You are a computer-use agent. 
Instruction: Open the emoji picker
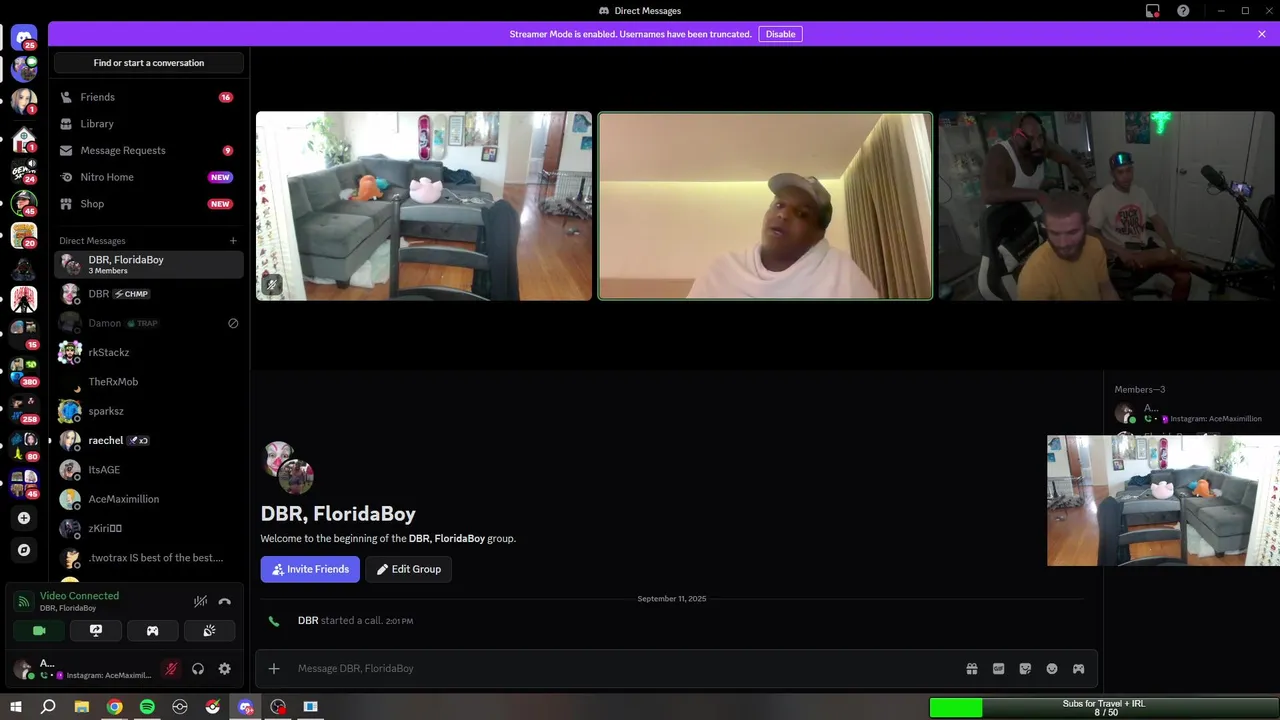pyautogui.click(x=1052, y=669)
